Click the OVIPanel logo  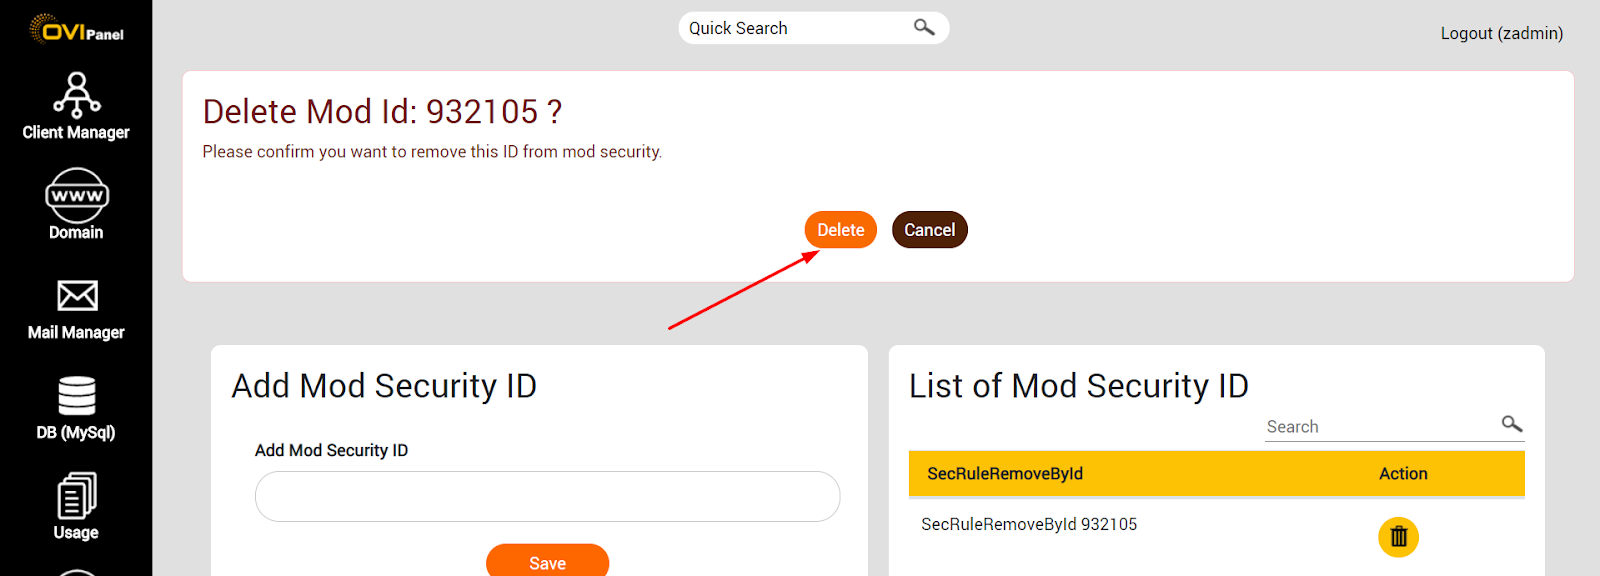click(x=76, y=28)
